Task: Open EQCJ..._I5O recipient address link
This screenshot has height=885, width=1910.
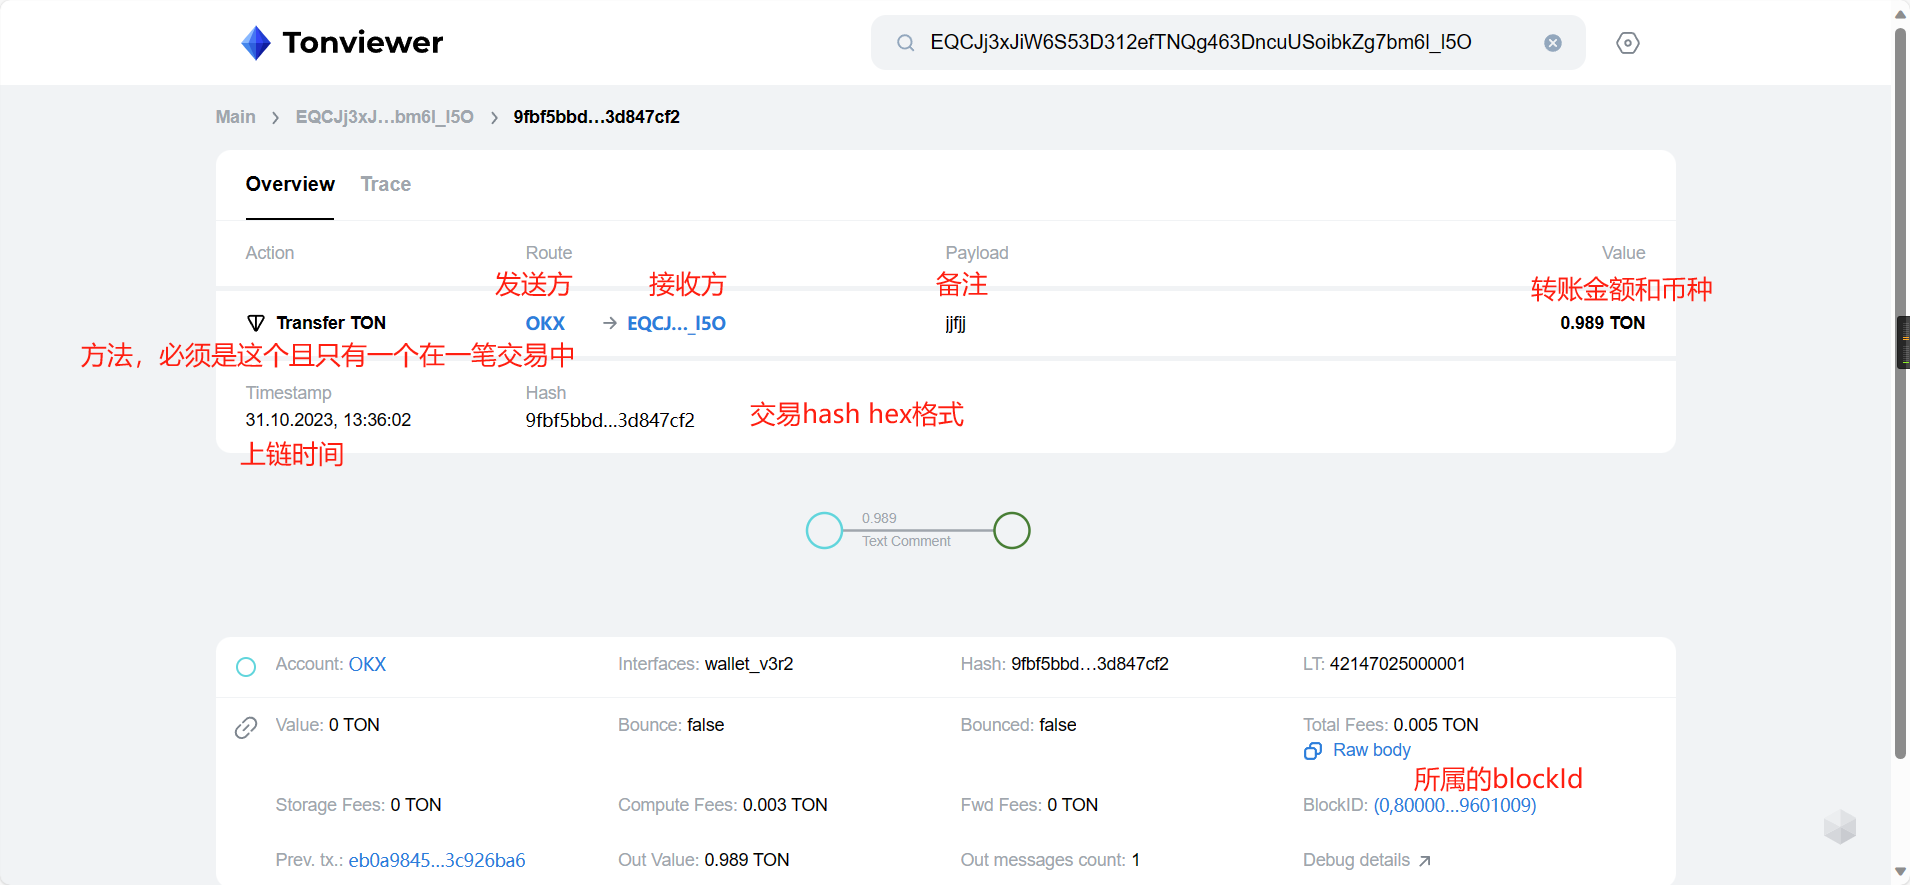Action: [676, 323]
